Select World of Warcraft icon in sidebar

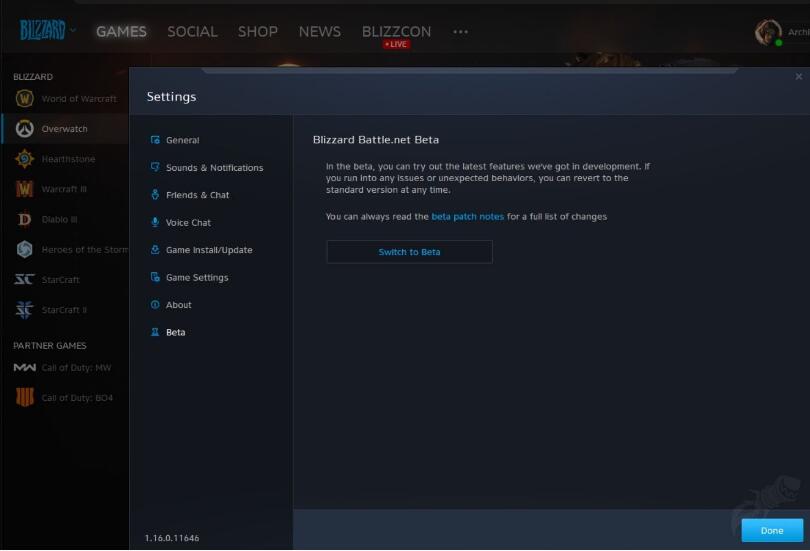(x=24, y=98)
